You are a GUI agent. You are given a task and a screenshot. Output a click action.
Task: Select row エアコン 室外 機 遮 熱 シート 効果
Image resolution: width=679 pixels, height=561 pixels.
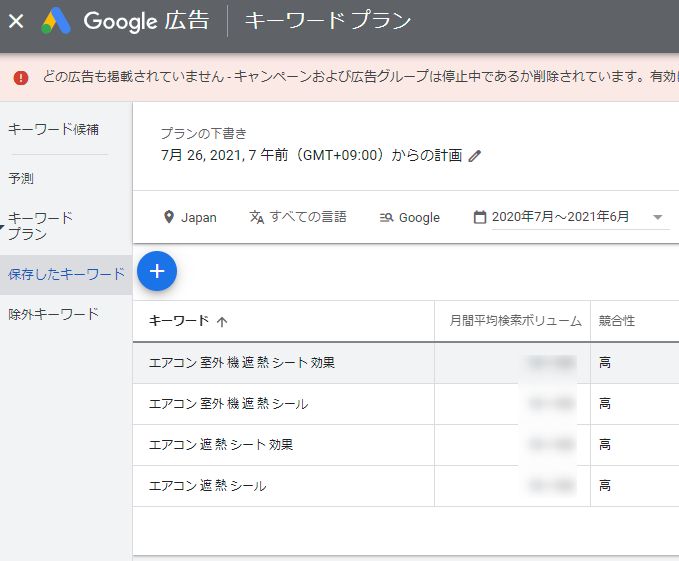coord(406,363)
